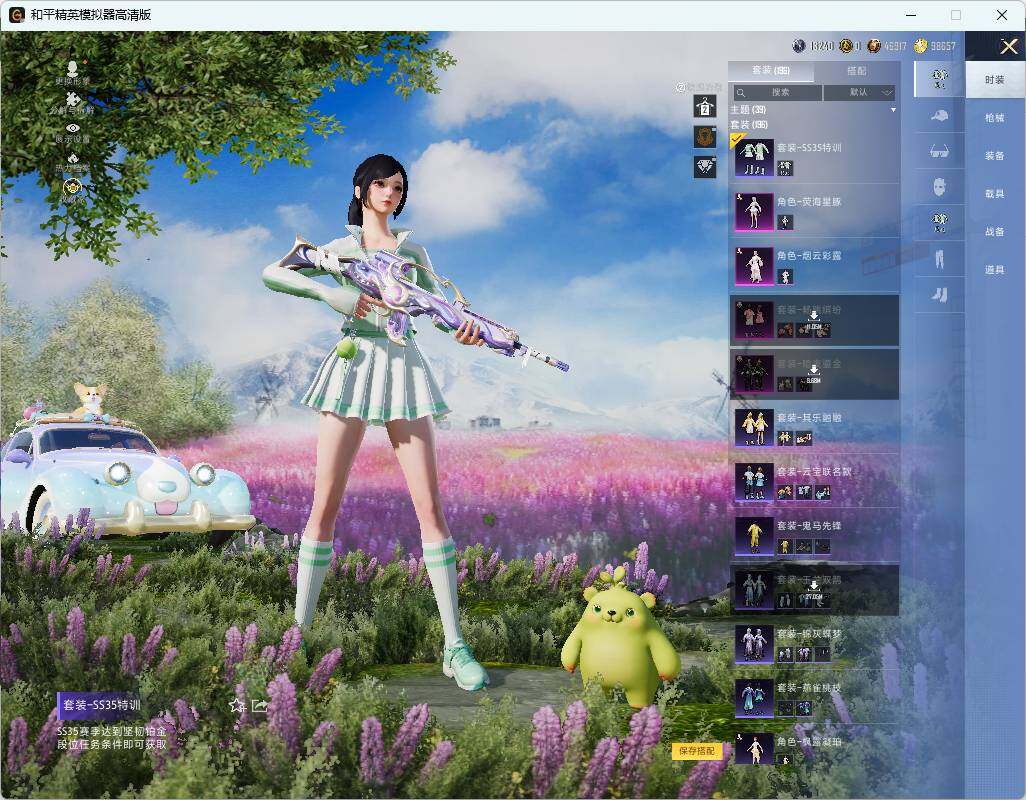1026x800 pixels.
Task: Select the 搭配 matching tab in list panel
Action: pos(857,71)
